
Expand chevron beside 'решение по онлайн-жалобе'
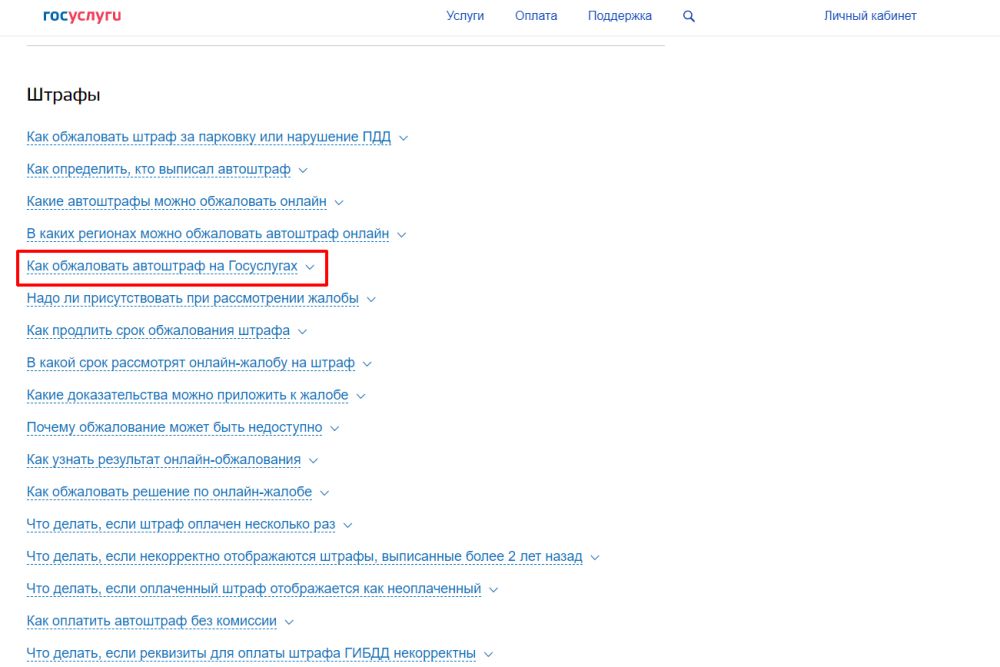pyautogui.click(x=325, y=493)
